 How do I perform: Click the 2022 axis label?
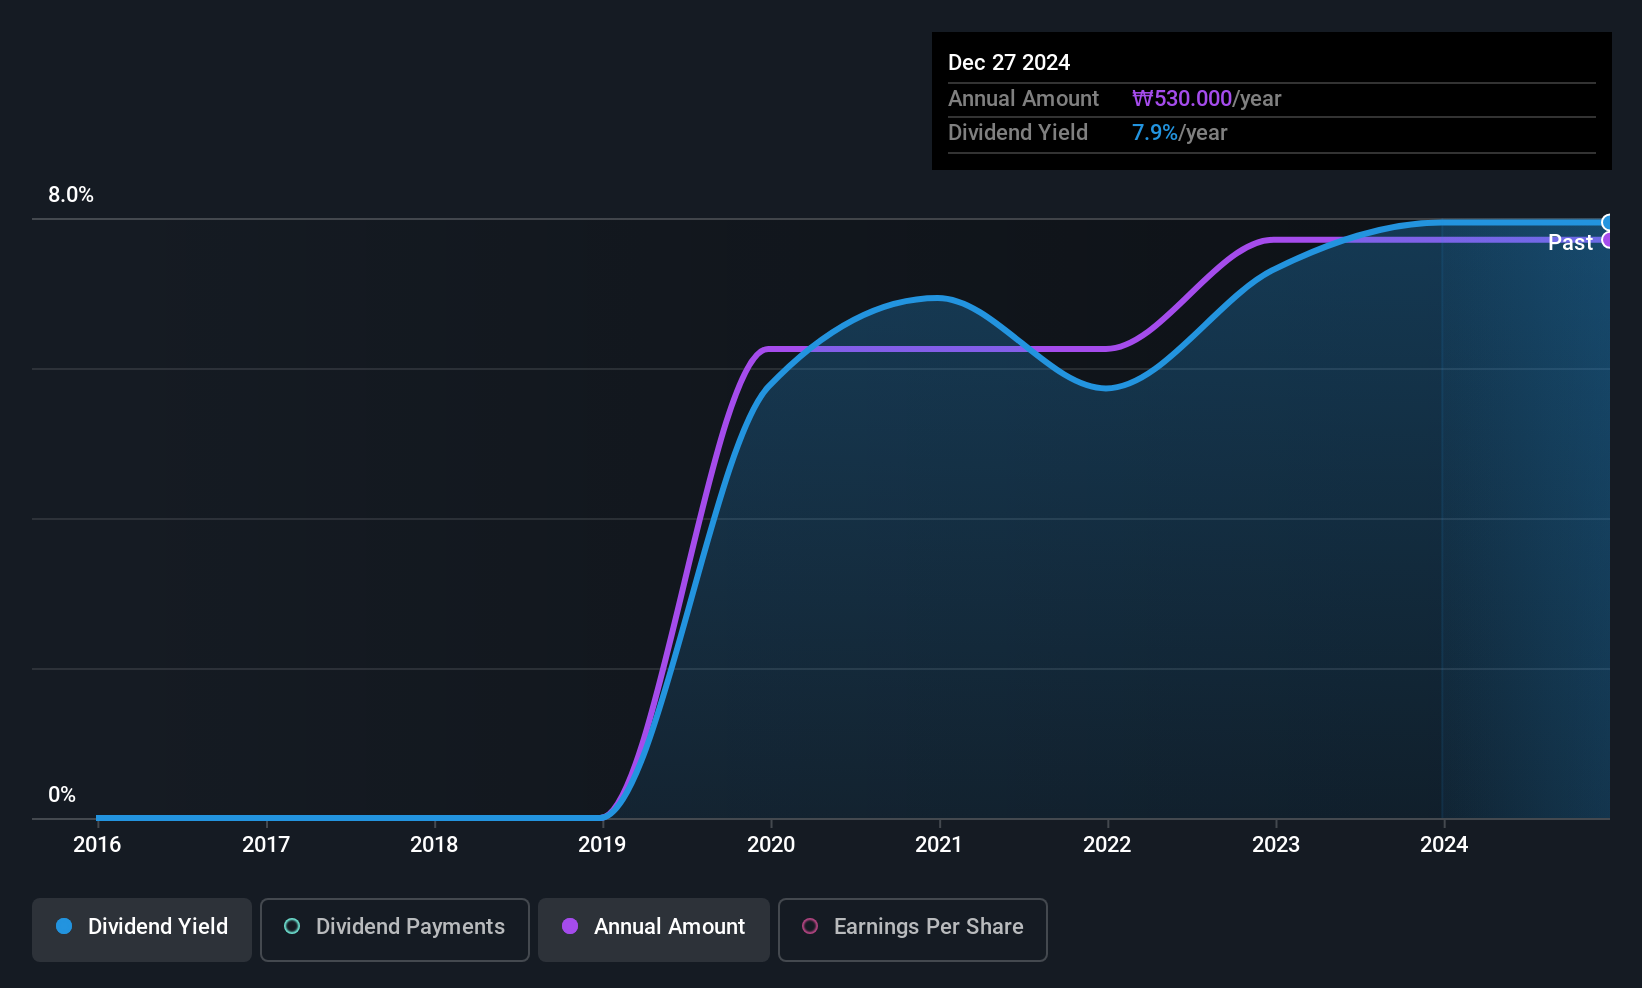[1107, 845]
